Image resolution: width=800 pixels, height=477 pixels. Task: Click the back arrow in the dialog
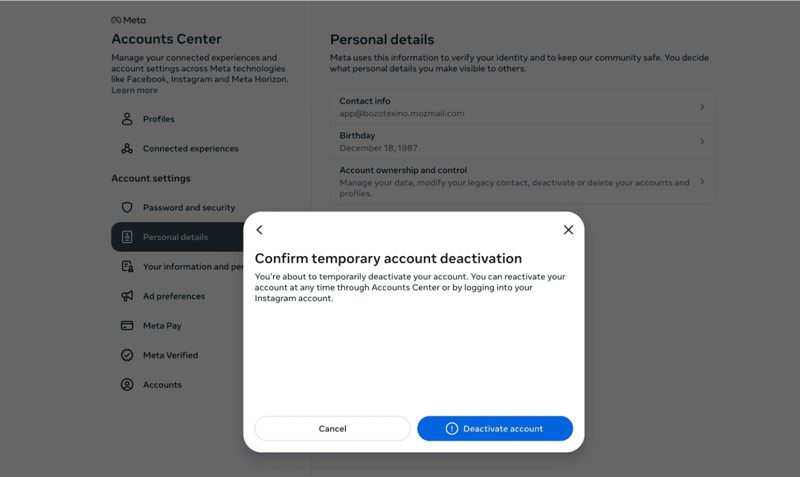click(x=259, y=230)
